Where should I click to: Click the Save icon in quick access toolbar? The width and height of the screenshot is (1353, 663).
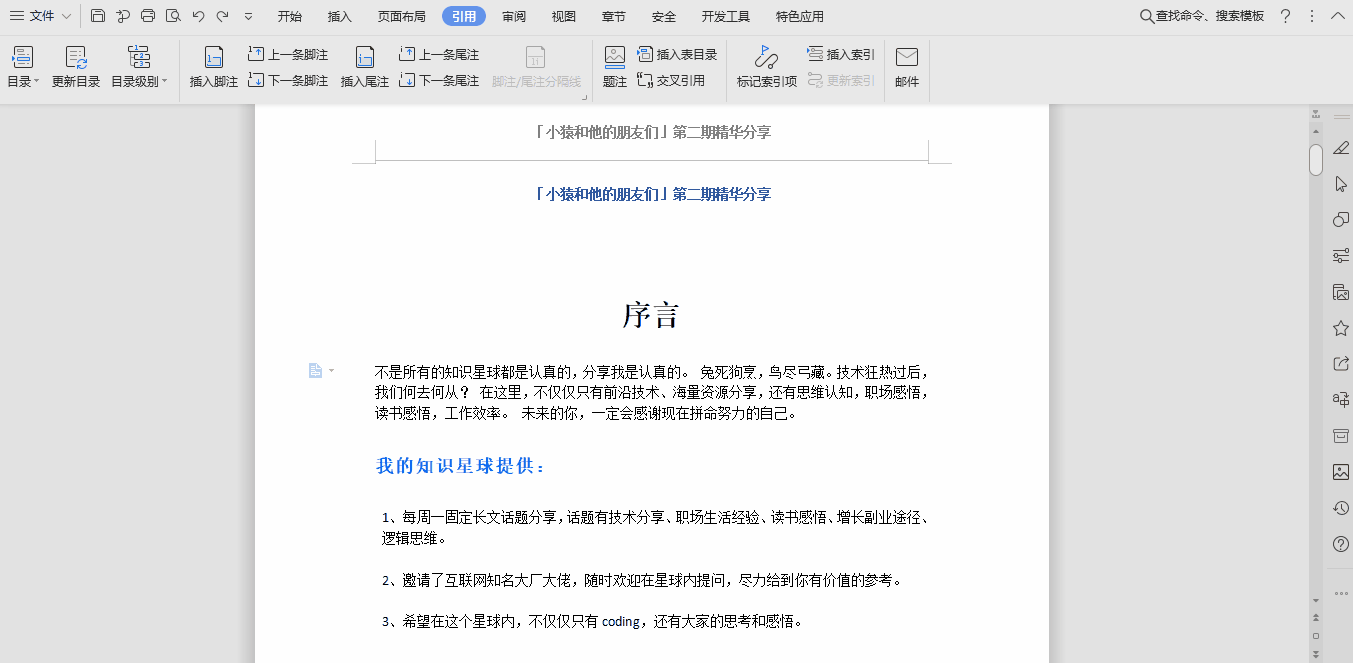pyautogui.click(x=98, y=16)
